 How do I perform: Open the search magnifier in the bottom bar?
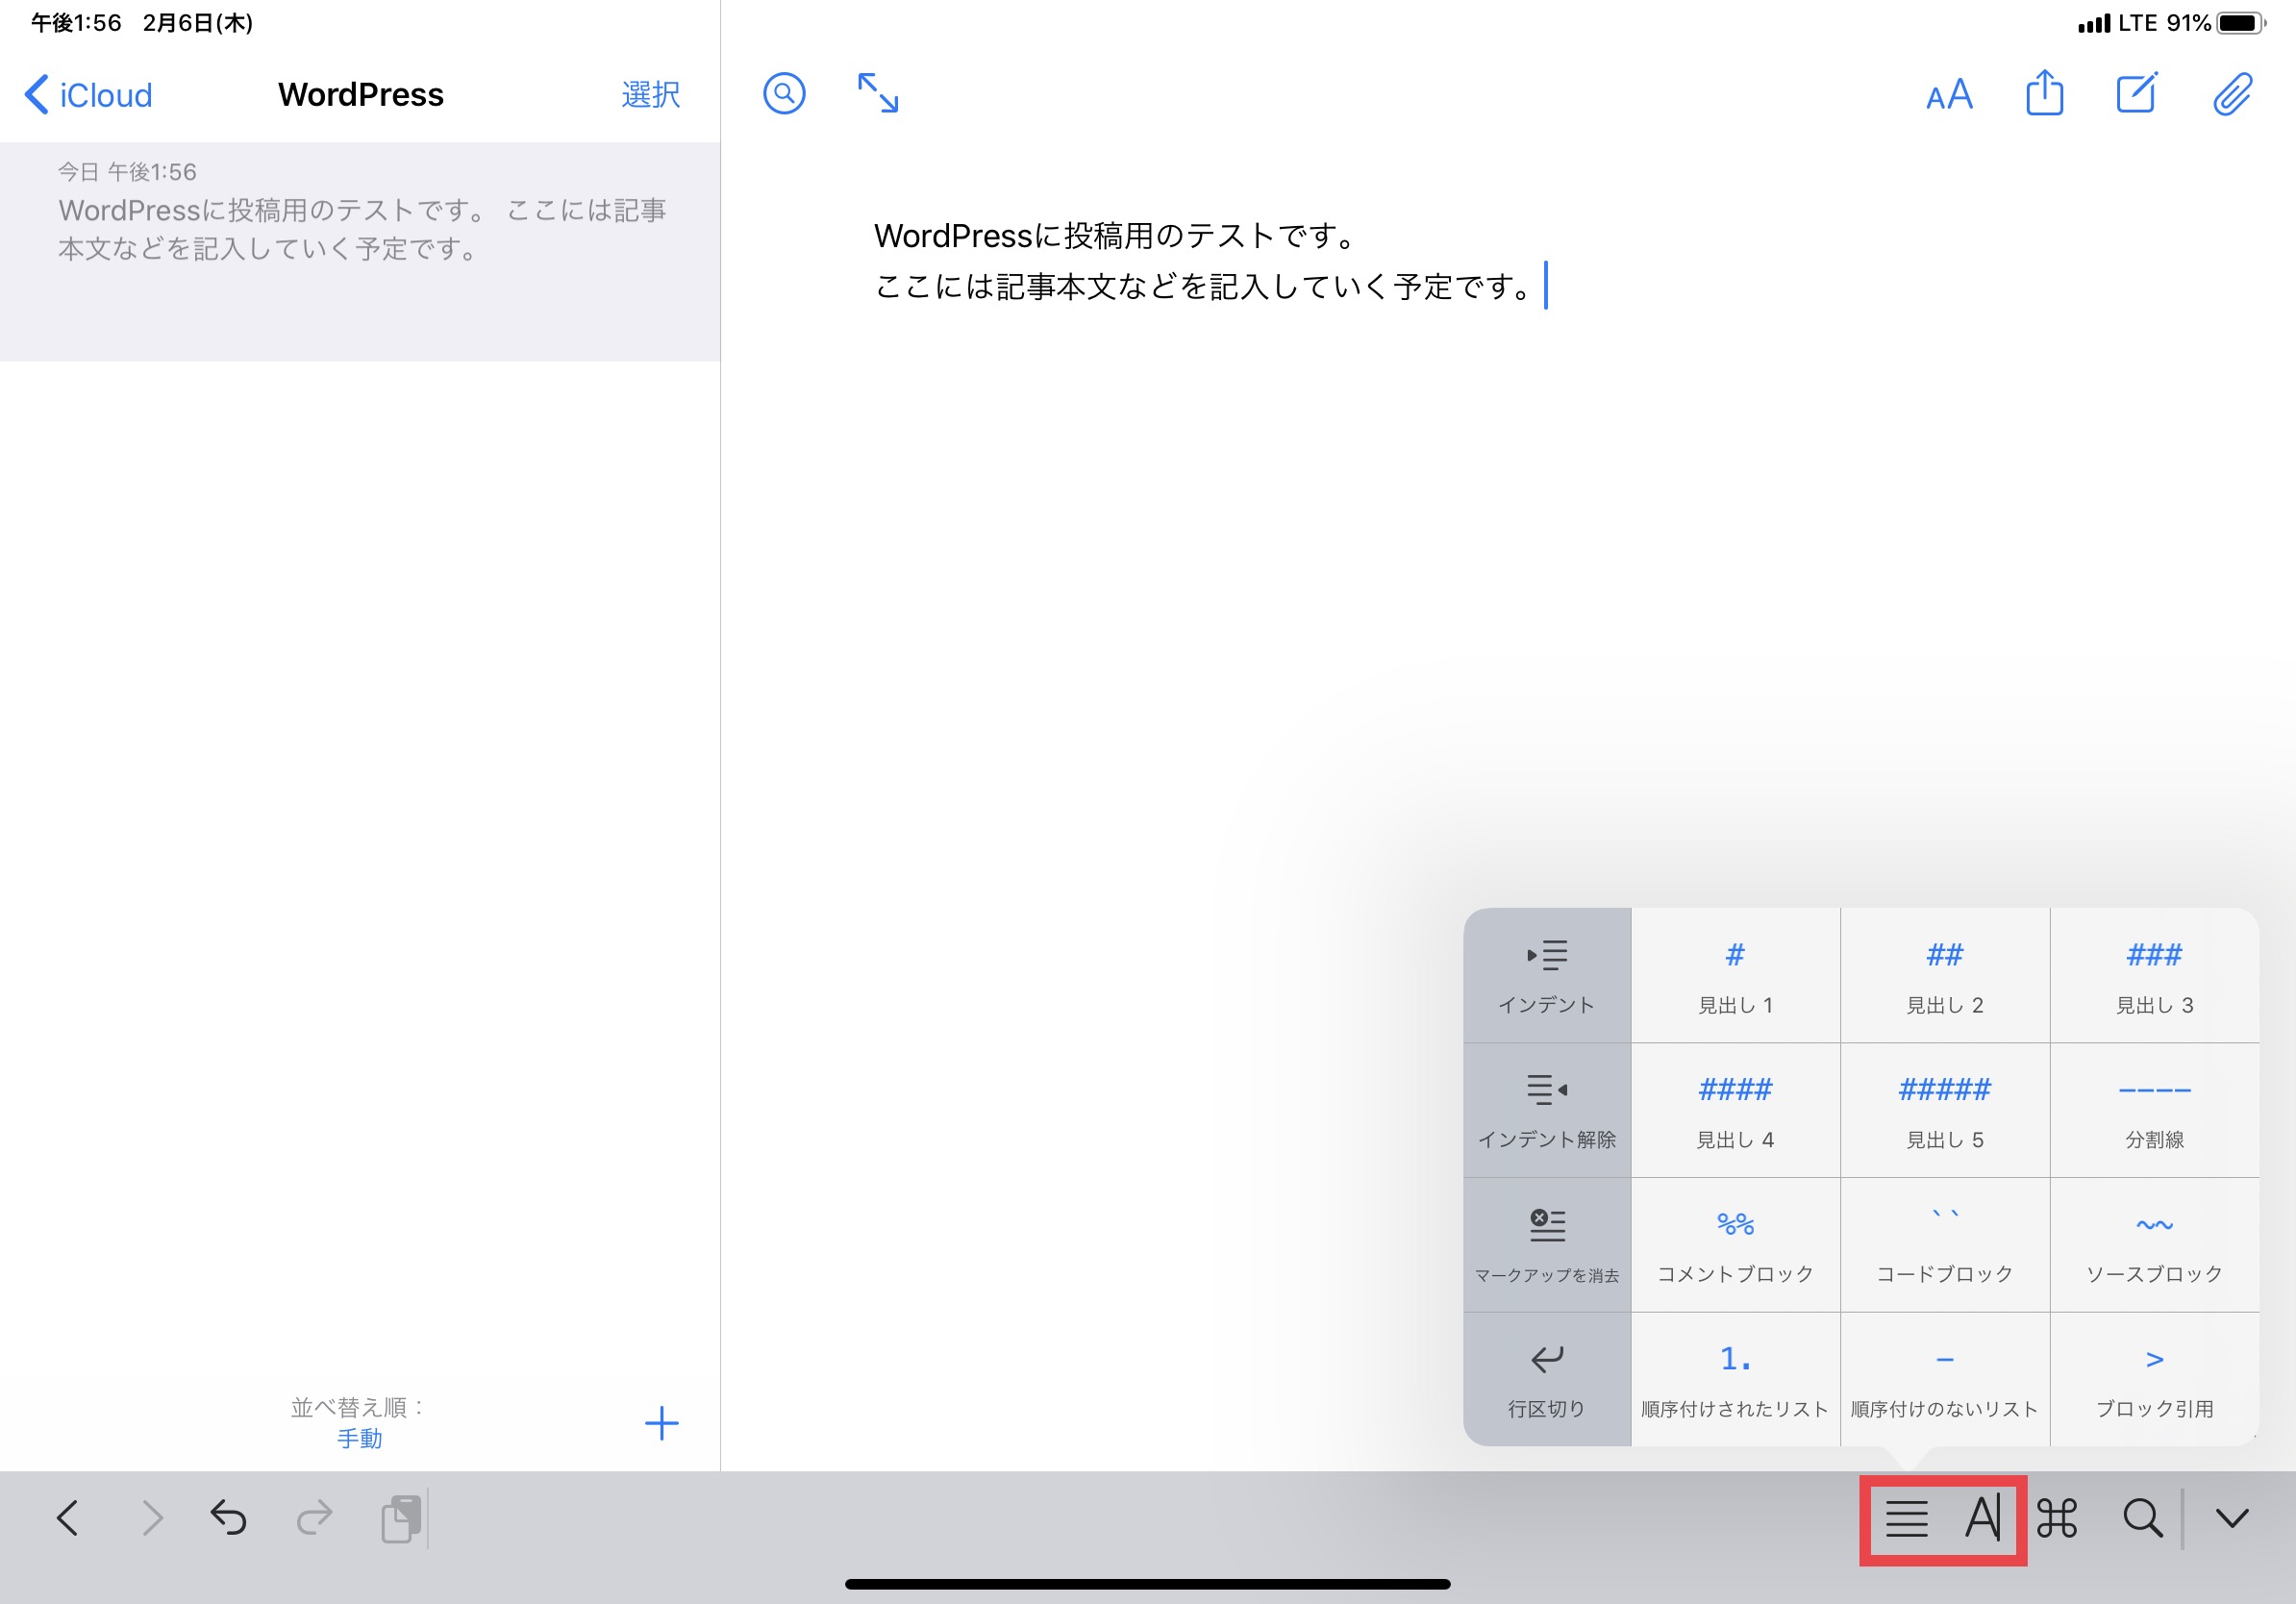2142,1518
